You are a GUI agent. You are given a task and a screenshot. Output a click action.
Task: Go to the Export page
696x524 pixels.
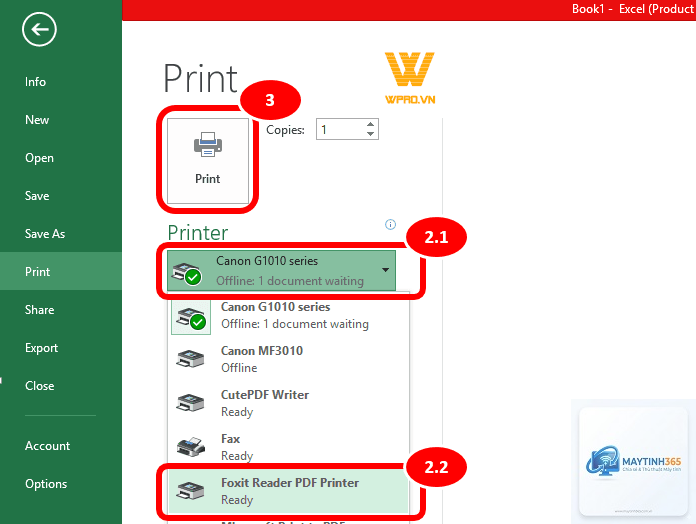tap(41, 348)
